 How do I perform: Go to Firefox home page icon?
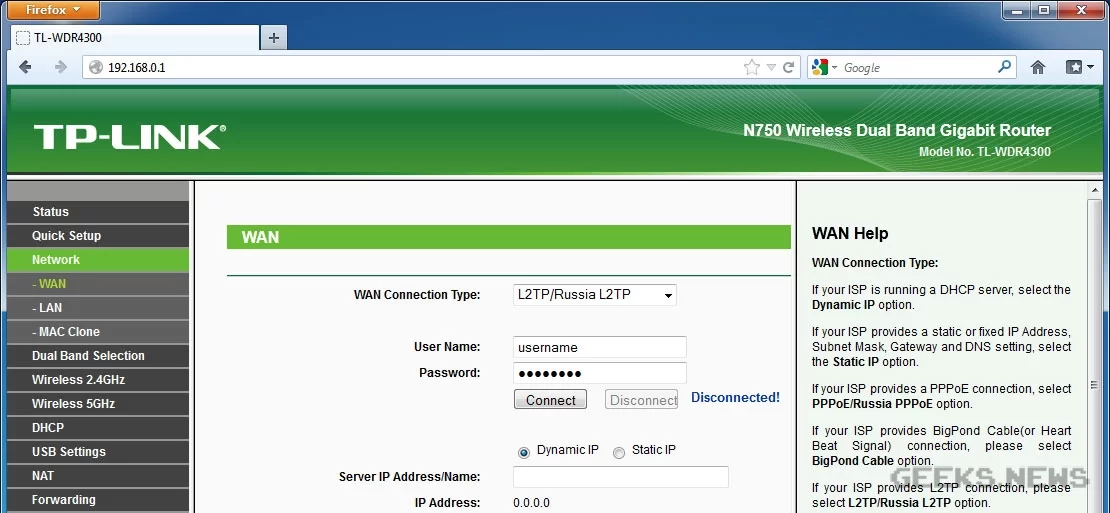coord(1038,67)
